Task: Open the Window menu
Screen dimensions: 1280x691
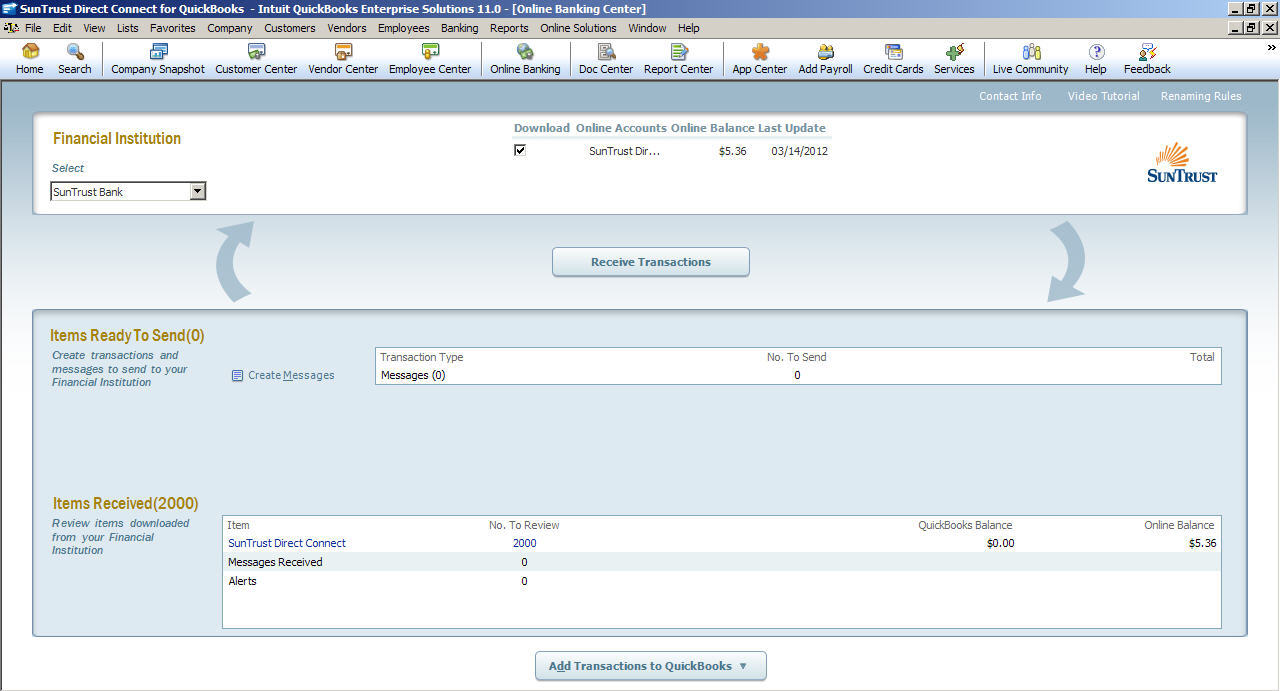Action: point(647,28)
